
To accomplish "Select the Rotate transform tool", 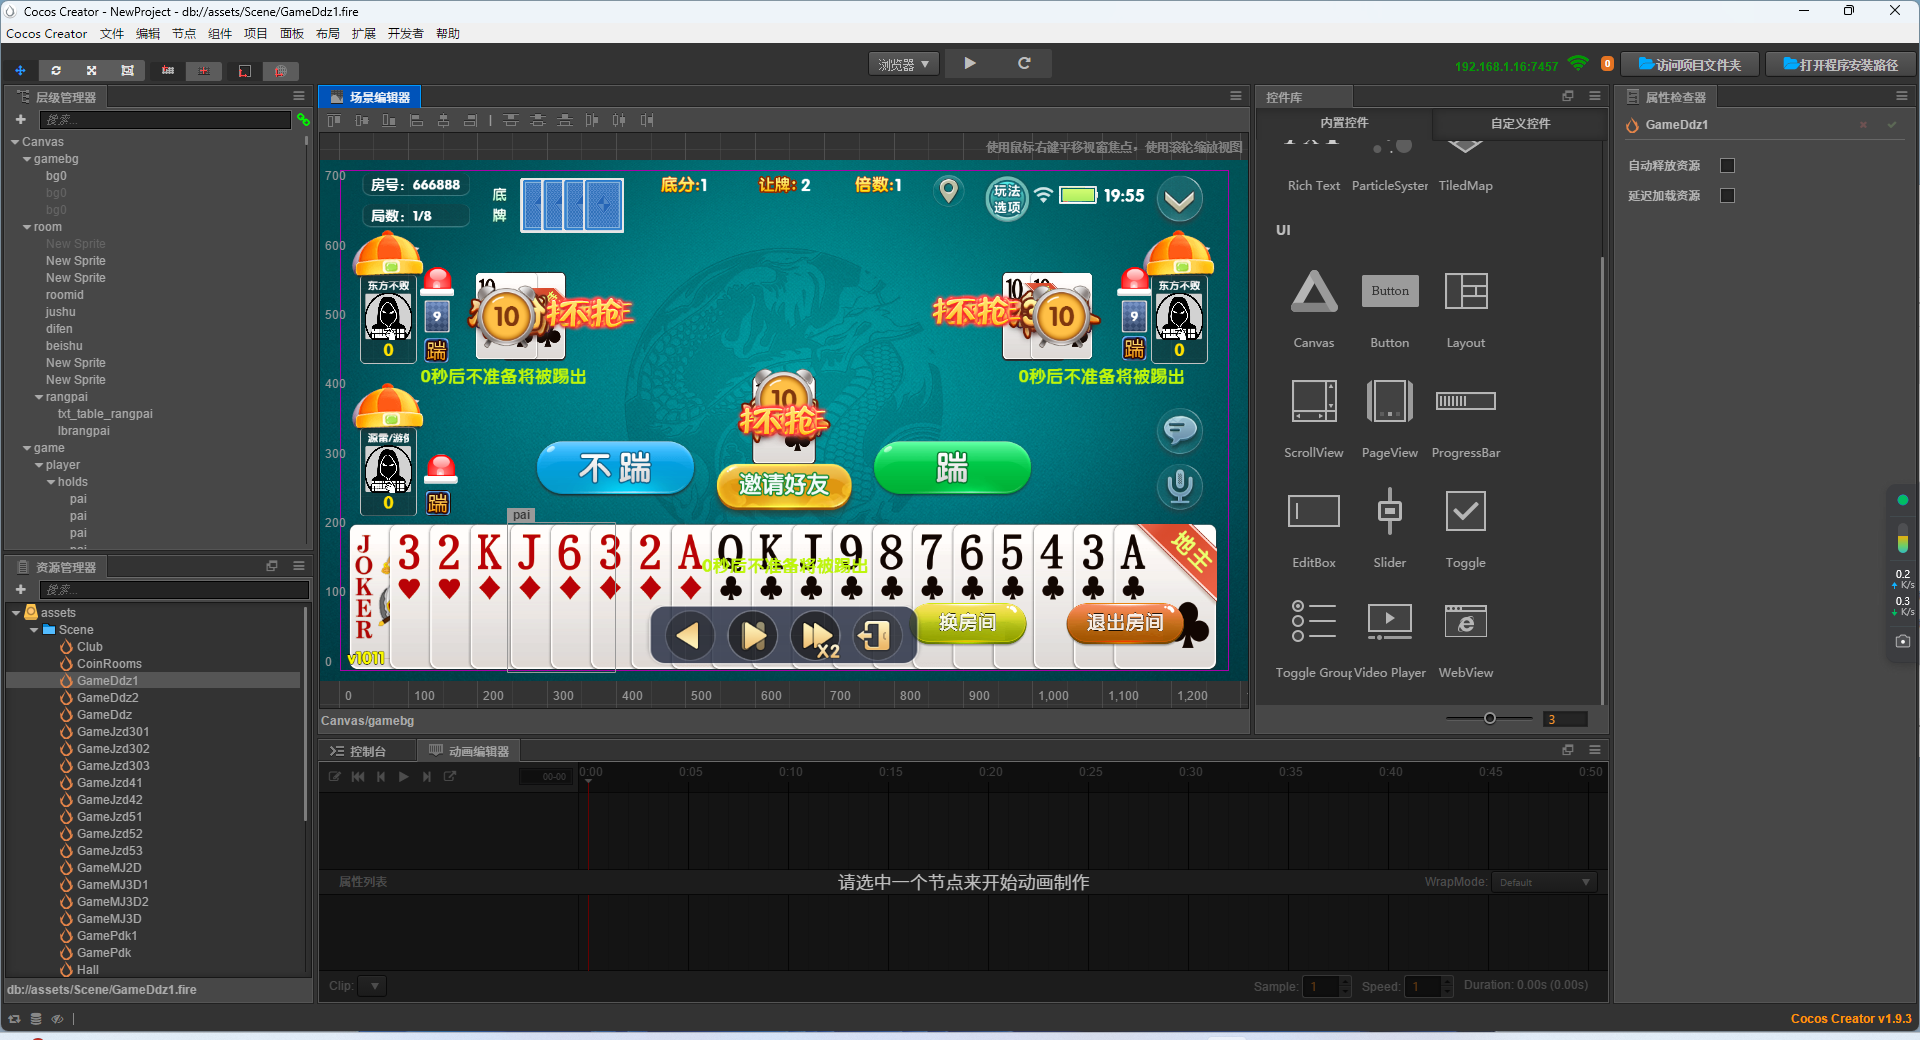I will point(56,70).
